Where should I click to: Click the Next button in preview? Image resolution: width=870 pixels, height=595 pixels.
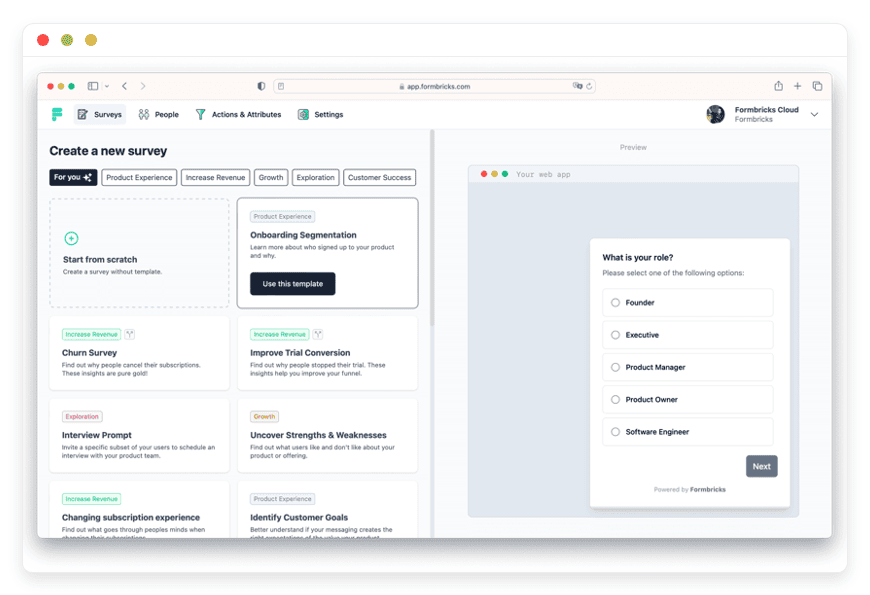pos(761,466)
